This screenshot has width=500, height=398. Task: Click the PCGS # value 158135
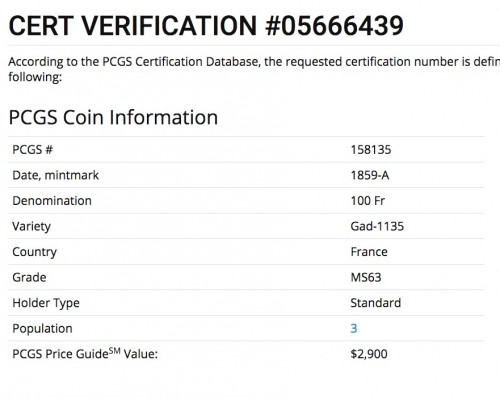(371, 150)
